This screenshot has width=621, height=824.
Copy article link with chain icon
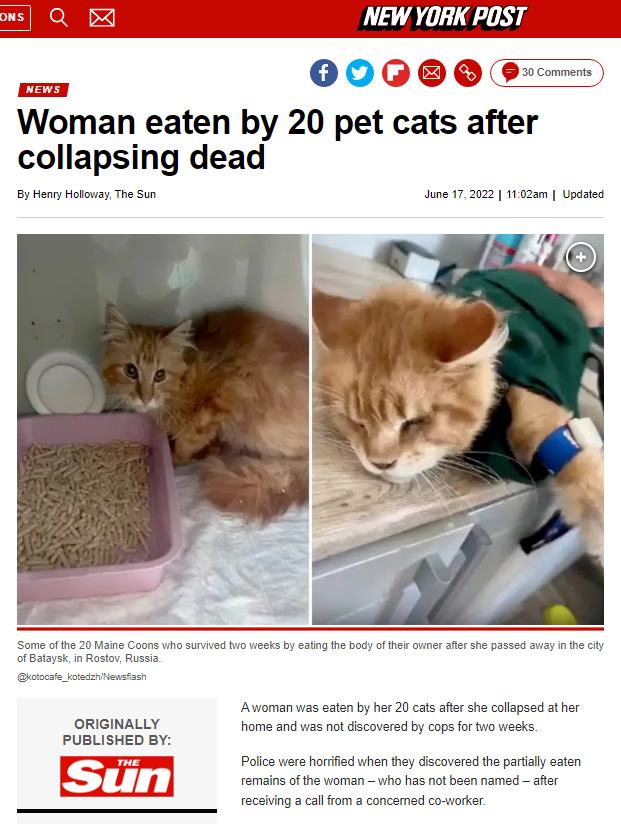pyautogui.click(x=468, y=73)
